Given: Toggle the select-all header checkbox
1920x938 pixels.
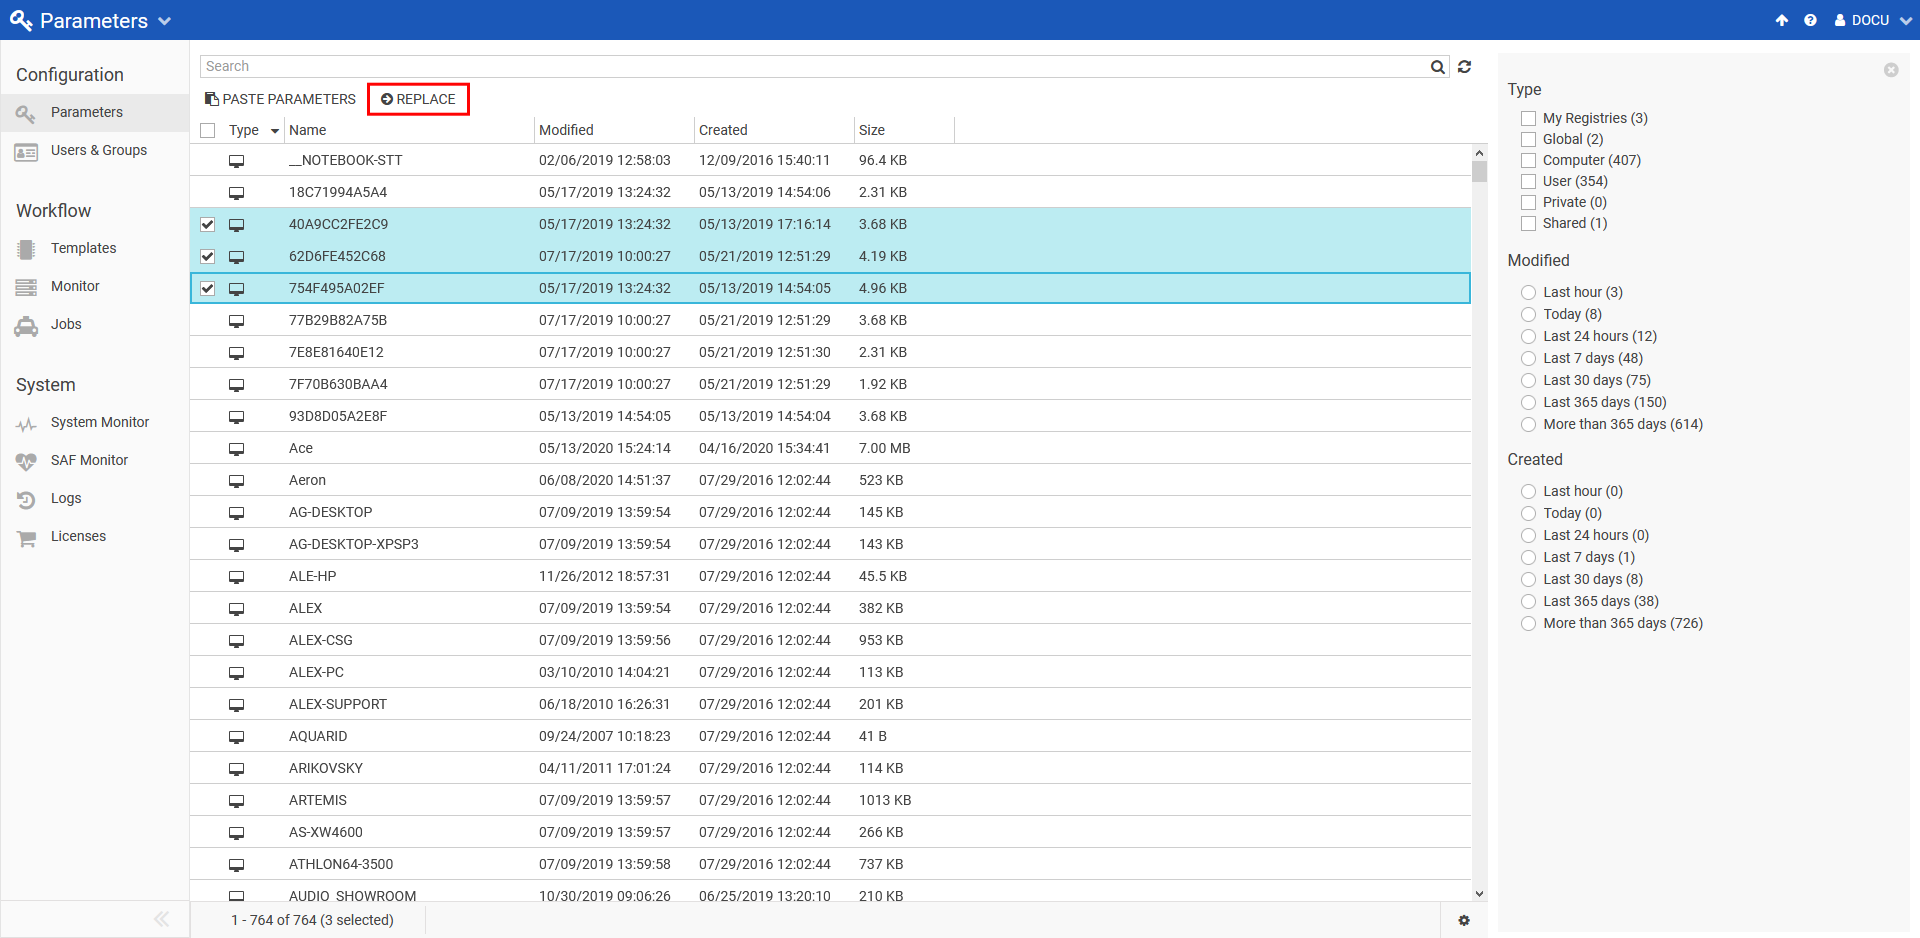Looking at the screenshot, I should [x=208, y=131].
